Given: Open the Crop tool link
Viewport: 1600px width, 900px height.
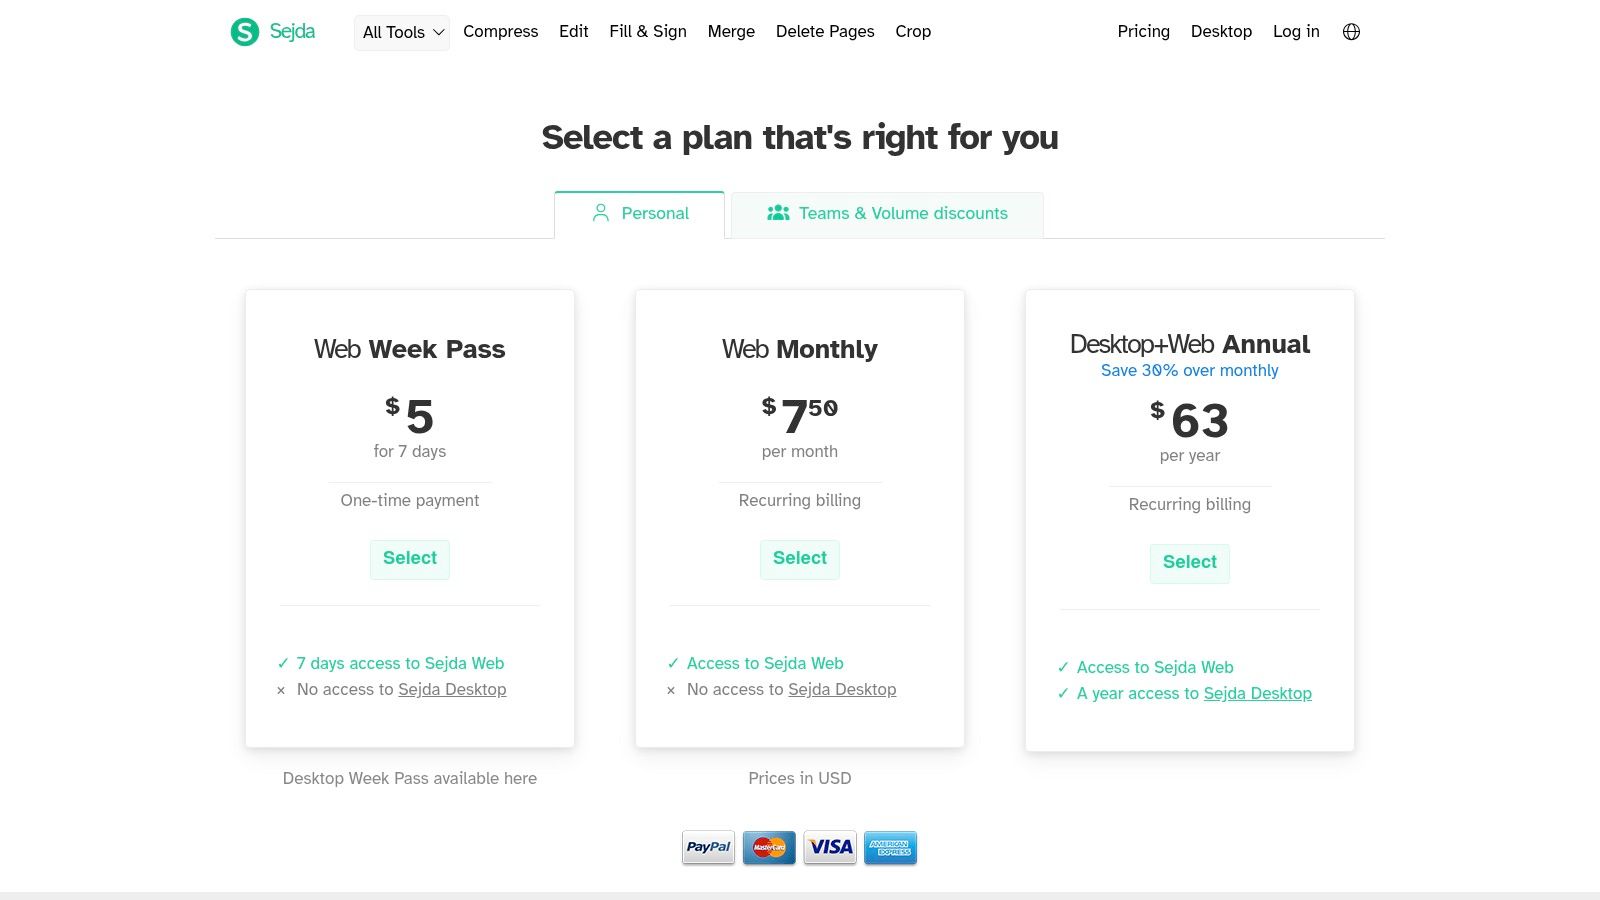Looking at the screenshot, I should pos(913,32).
